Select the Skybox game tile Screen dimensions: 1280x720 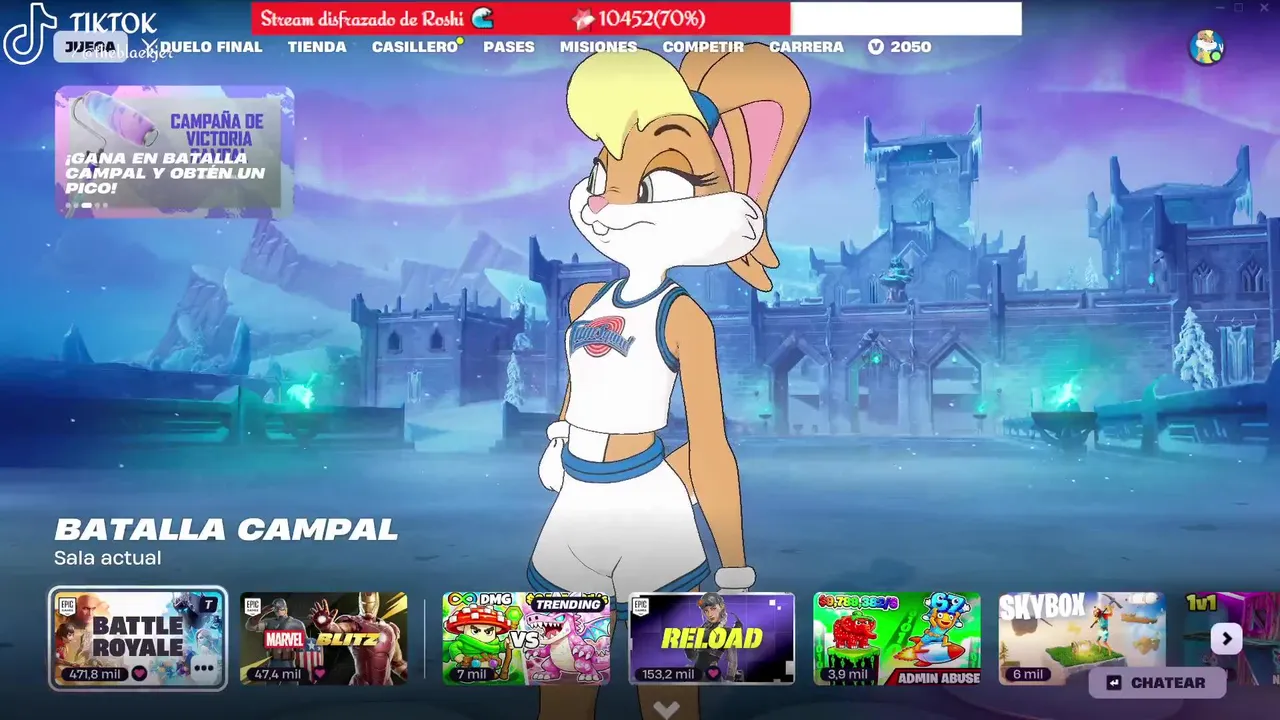coord(1082,638)
